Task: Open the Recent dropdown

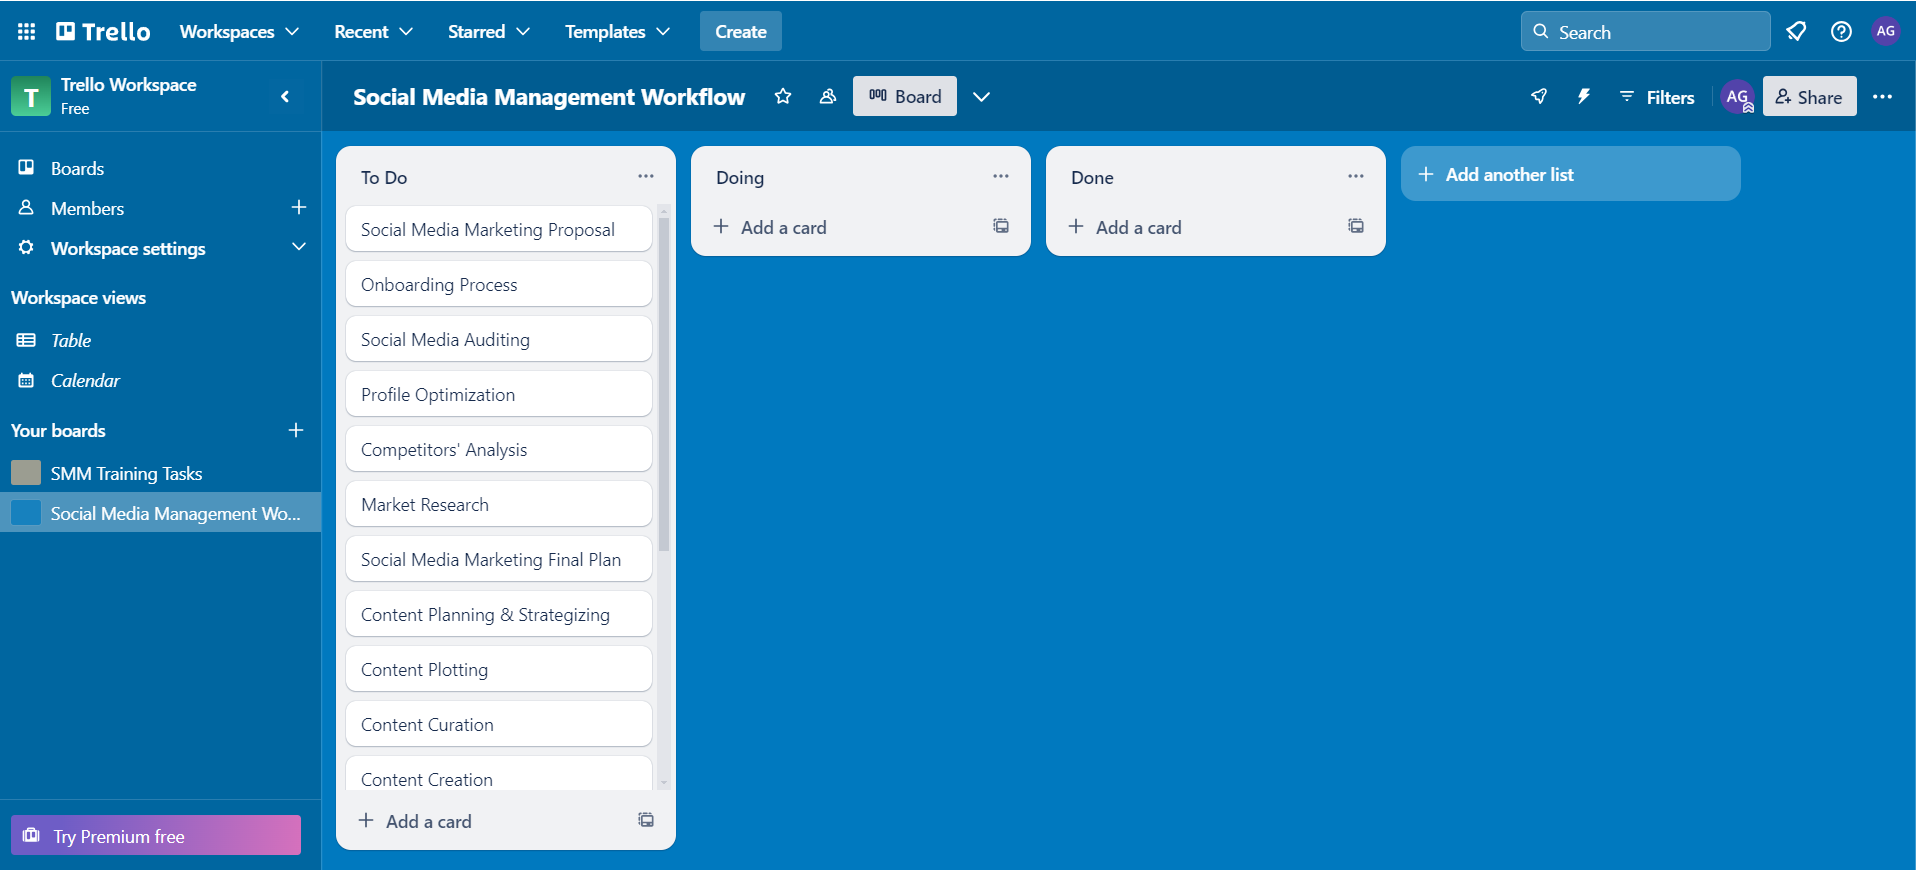Action: pyautogui.click(x=373, y=32)
